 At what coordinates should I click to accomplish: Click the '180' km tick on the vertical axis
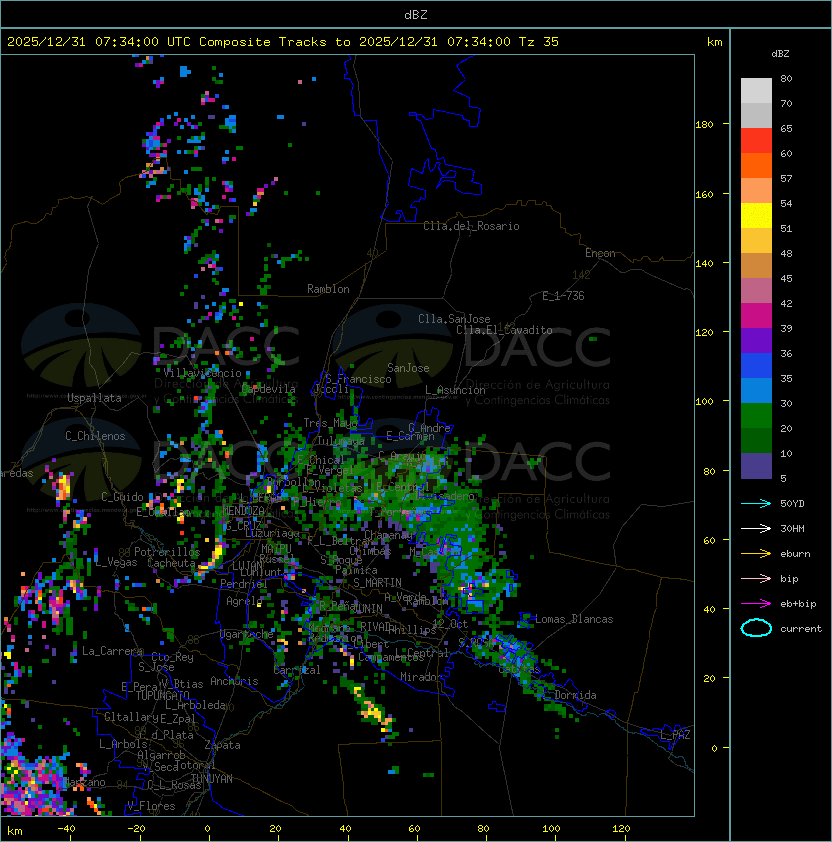point(704,125)
